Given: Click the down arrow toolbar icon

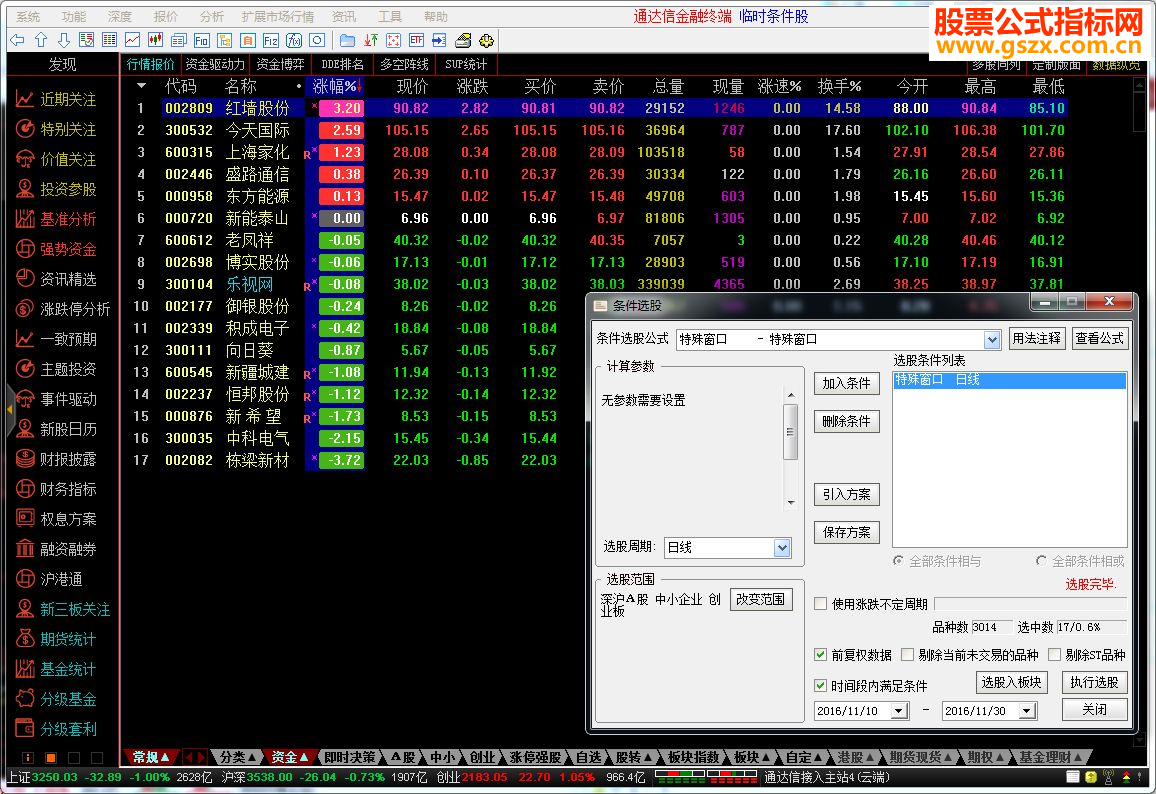Looking at the screenshot, I should [x=63, y=41].
